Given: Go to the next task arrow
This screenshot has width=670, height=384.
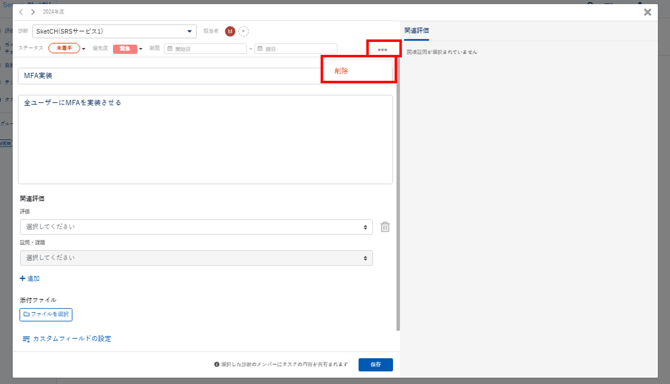Looking at the screenshot, I should tap(32, 12).
